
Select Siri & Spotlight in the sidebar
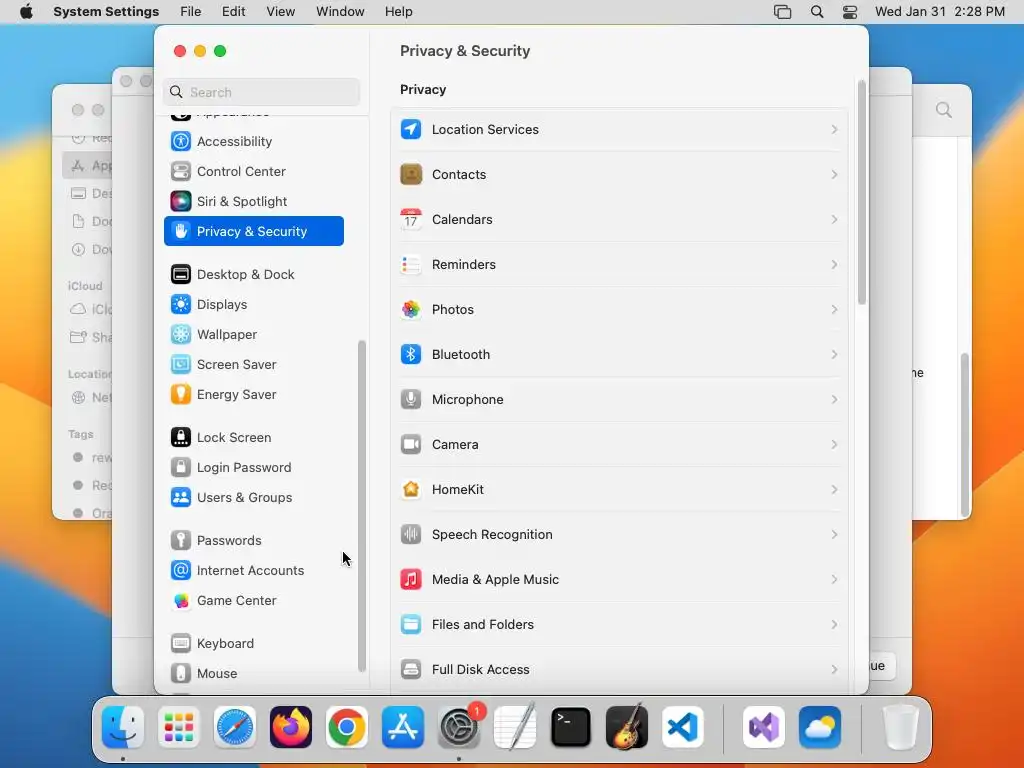click(254, 201)
